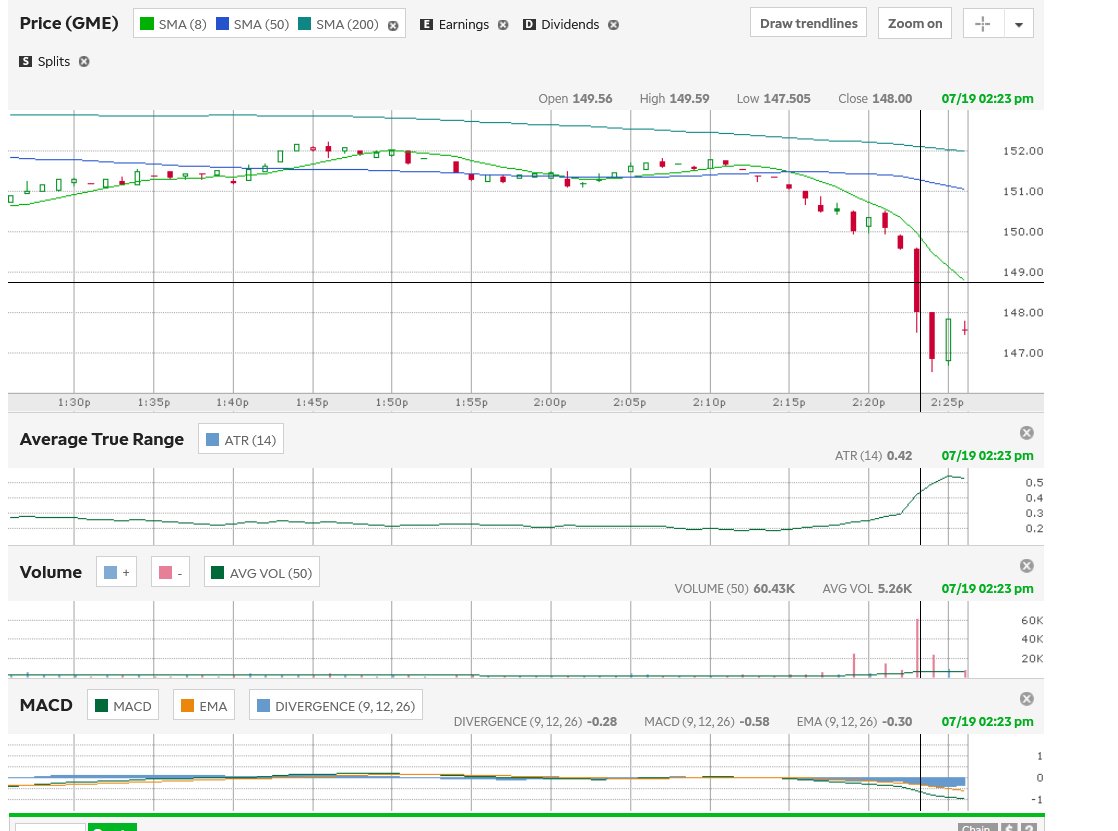Click the MACD (9, 12, 26) -0.58 readout
1118x831 pixels.
coord(707,721)
